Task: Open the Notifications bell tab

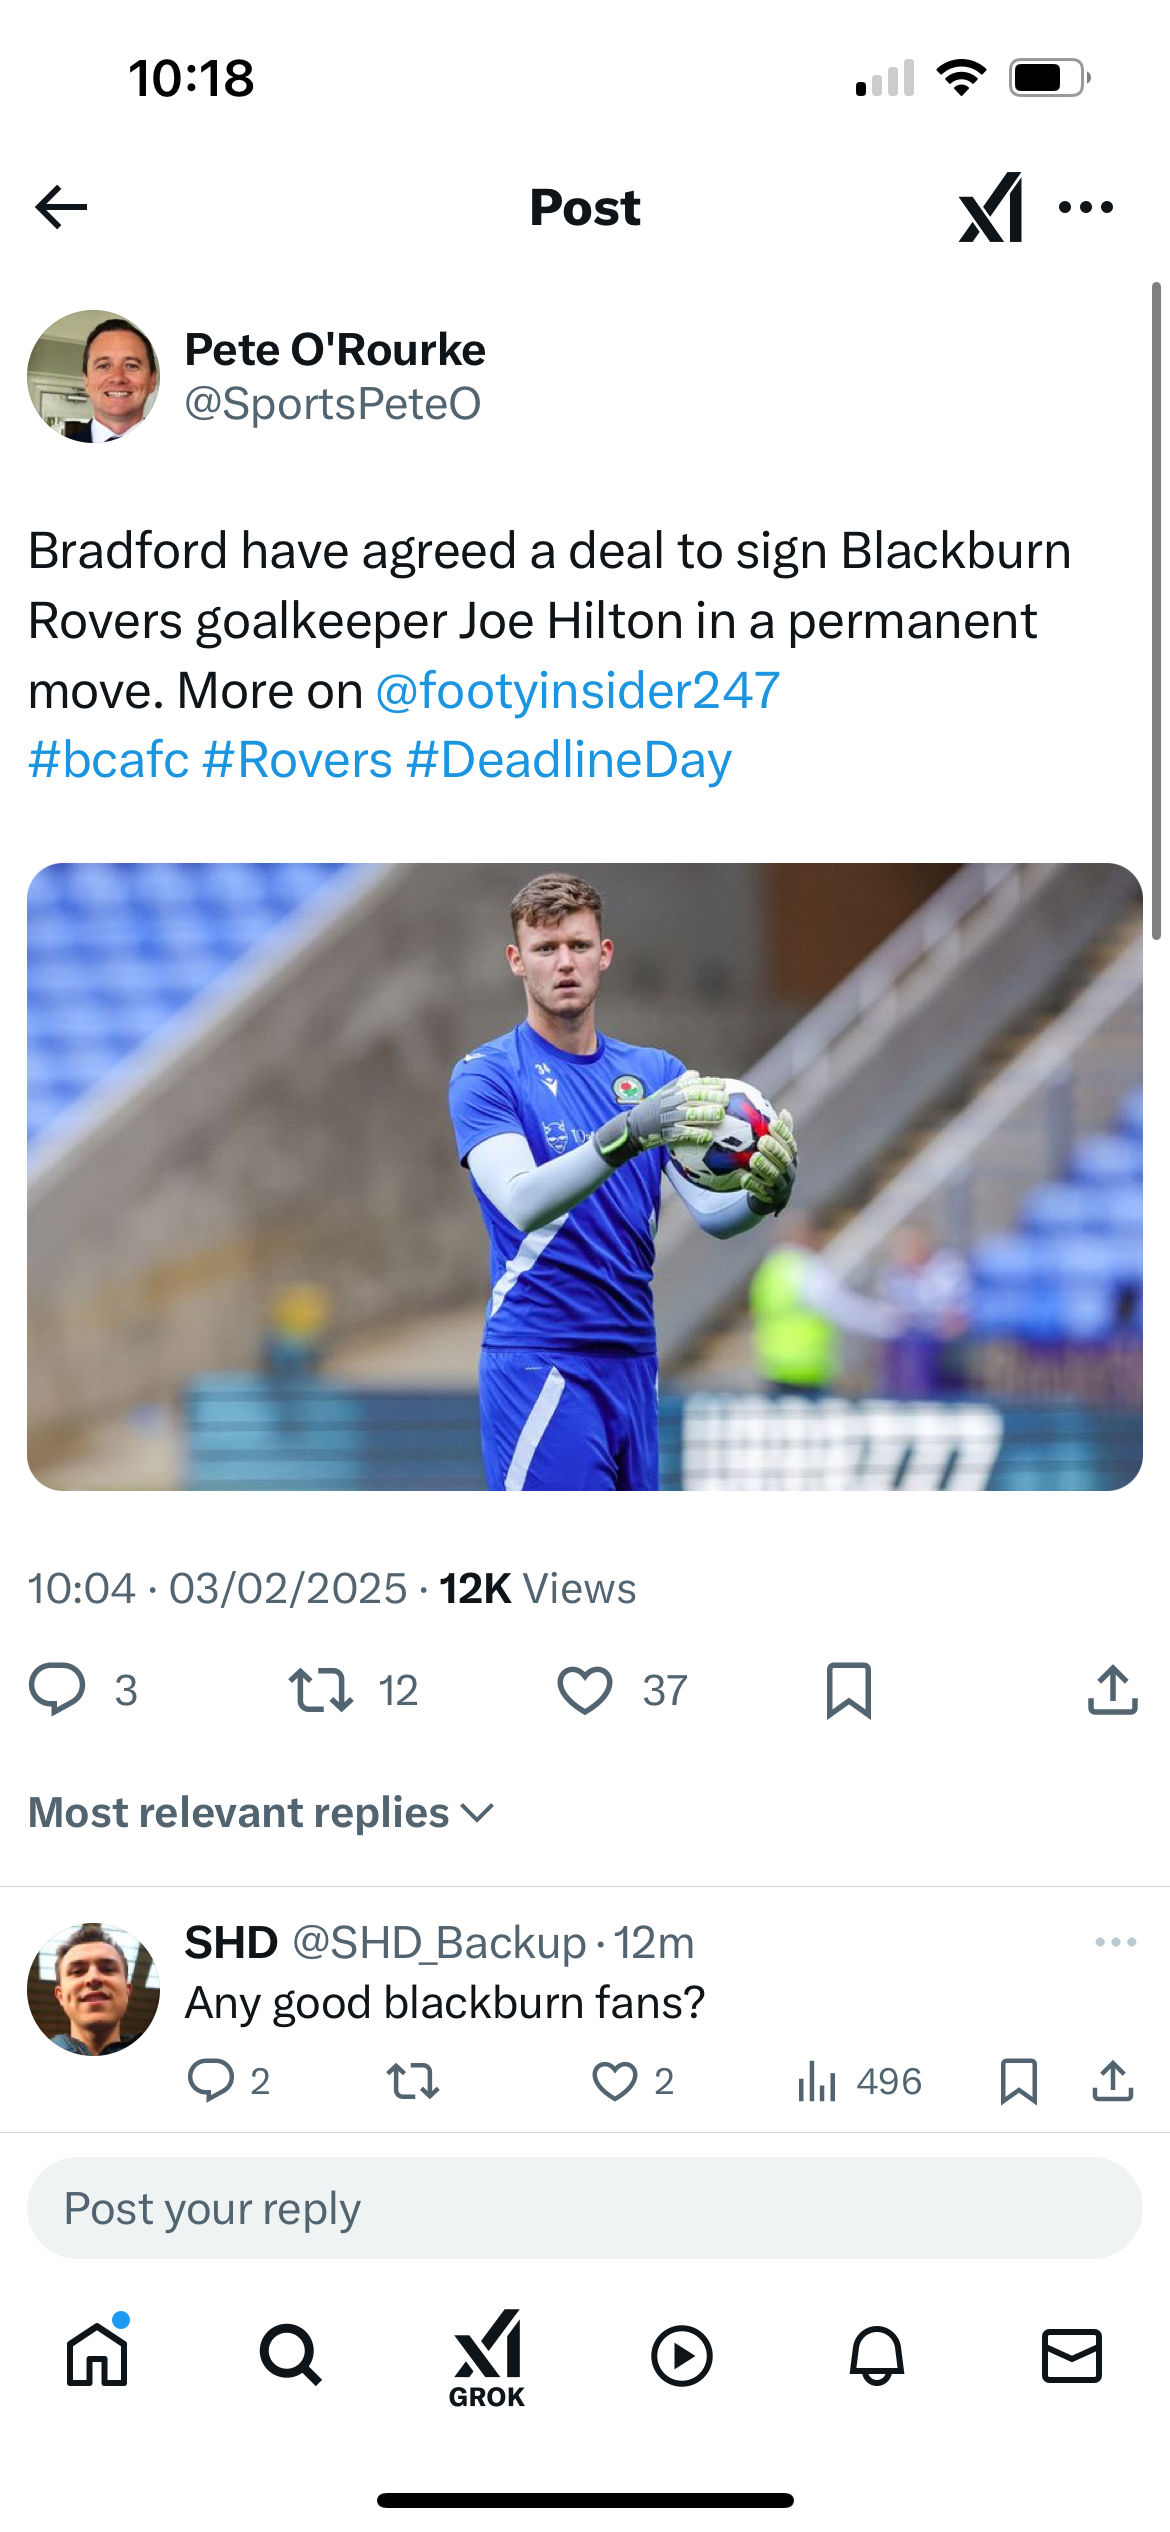Action: 877,2356
